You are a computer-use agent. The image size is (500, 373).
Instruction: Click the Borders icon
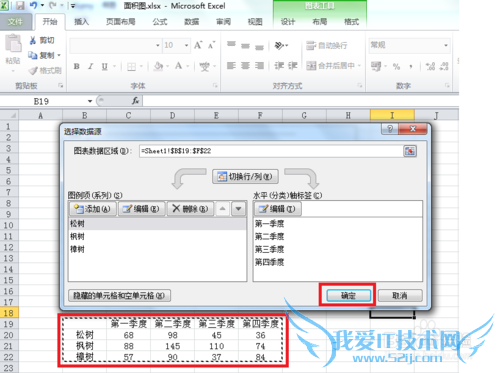pyautogui.click(x=131, y=67)
